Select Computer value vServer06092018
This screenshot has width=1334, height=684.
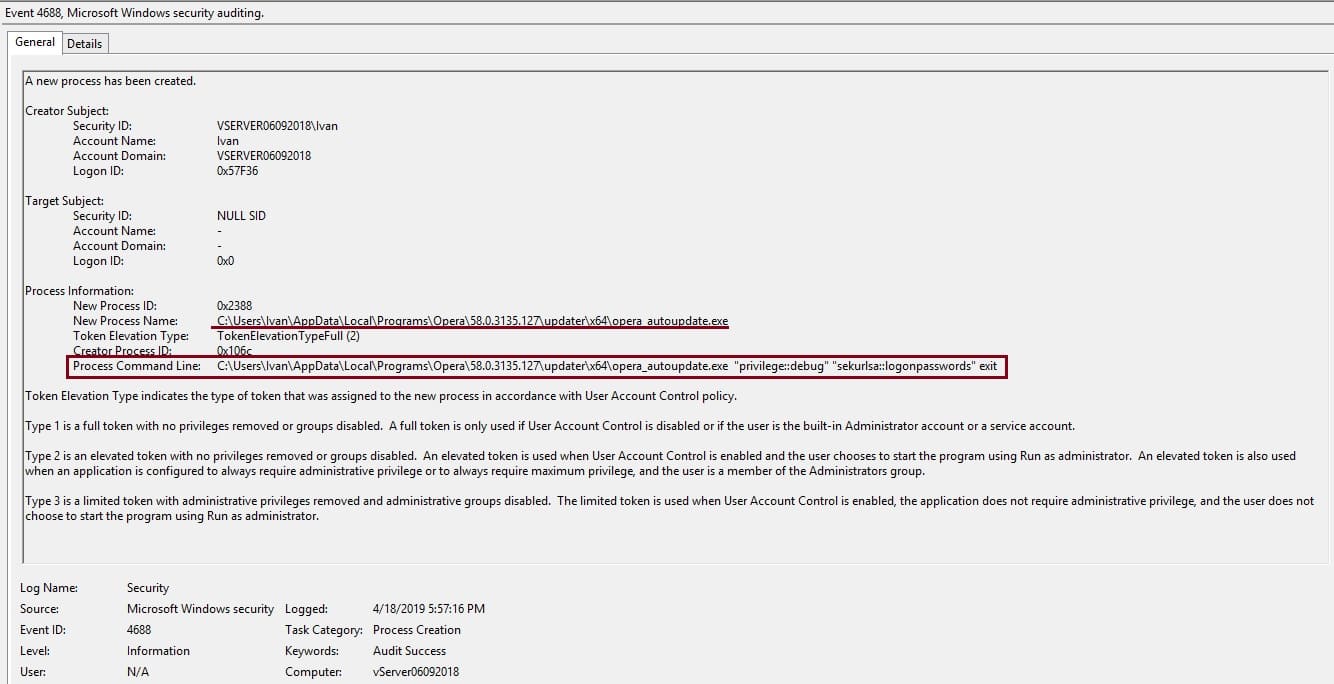415,672
